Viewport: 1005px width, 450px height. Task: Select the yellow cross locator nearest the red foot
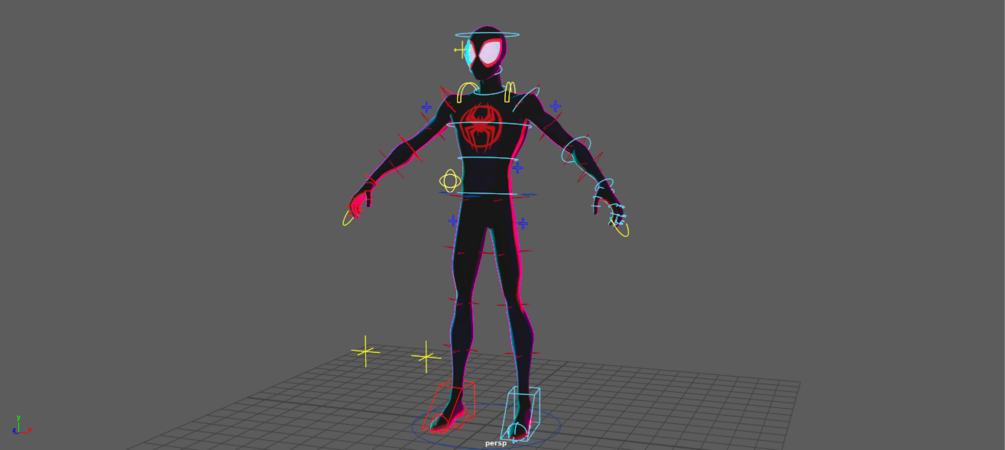[x=426, y=356]
